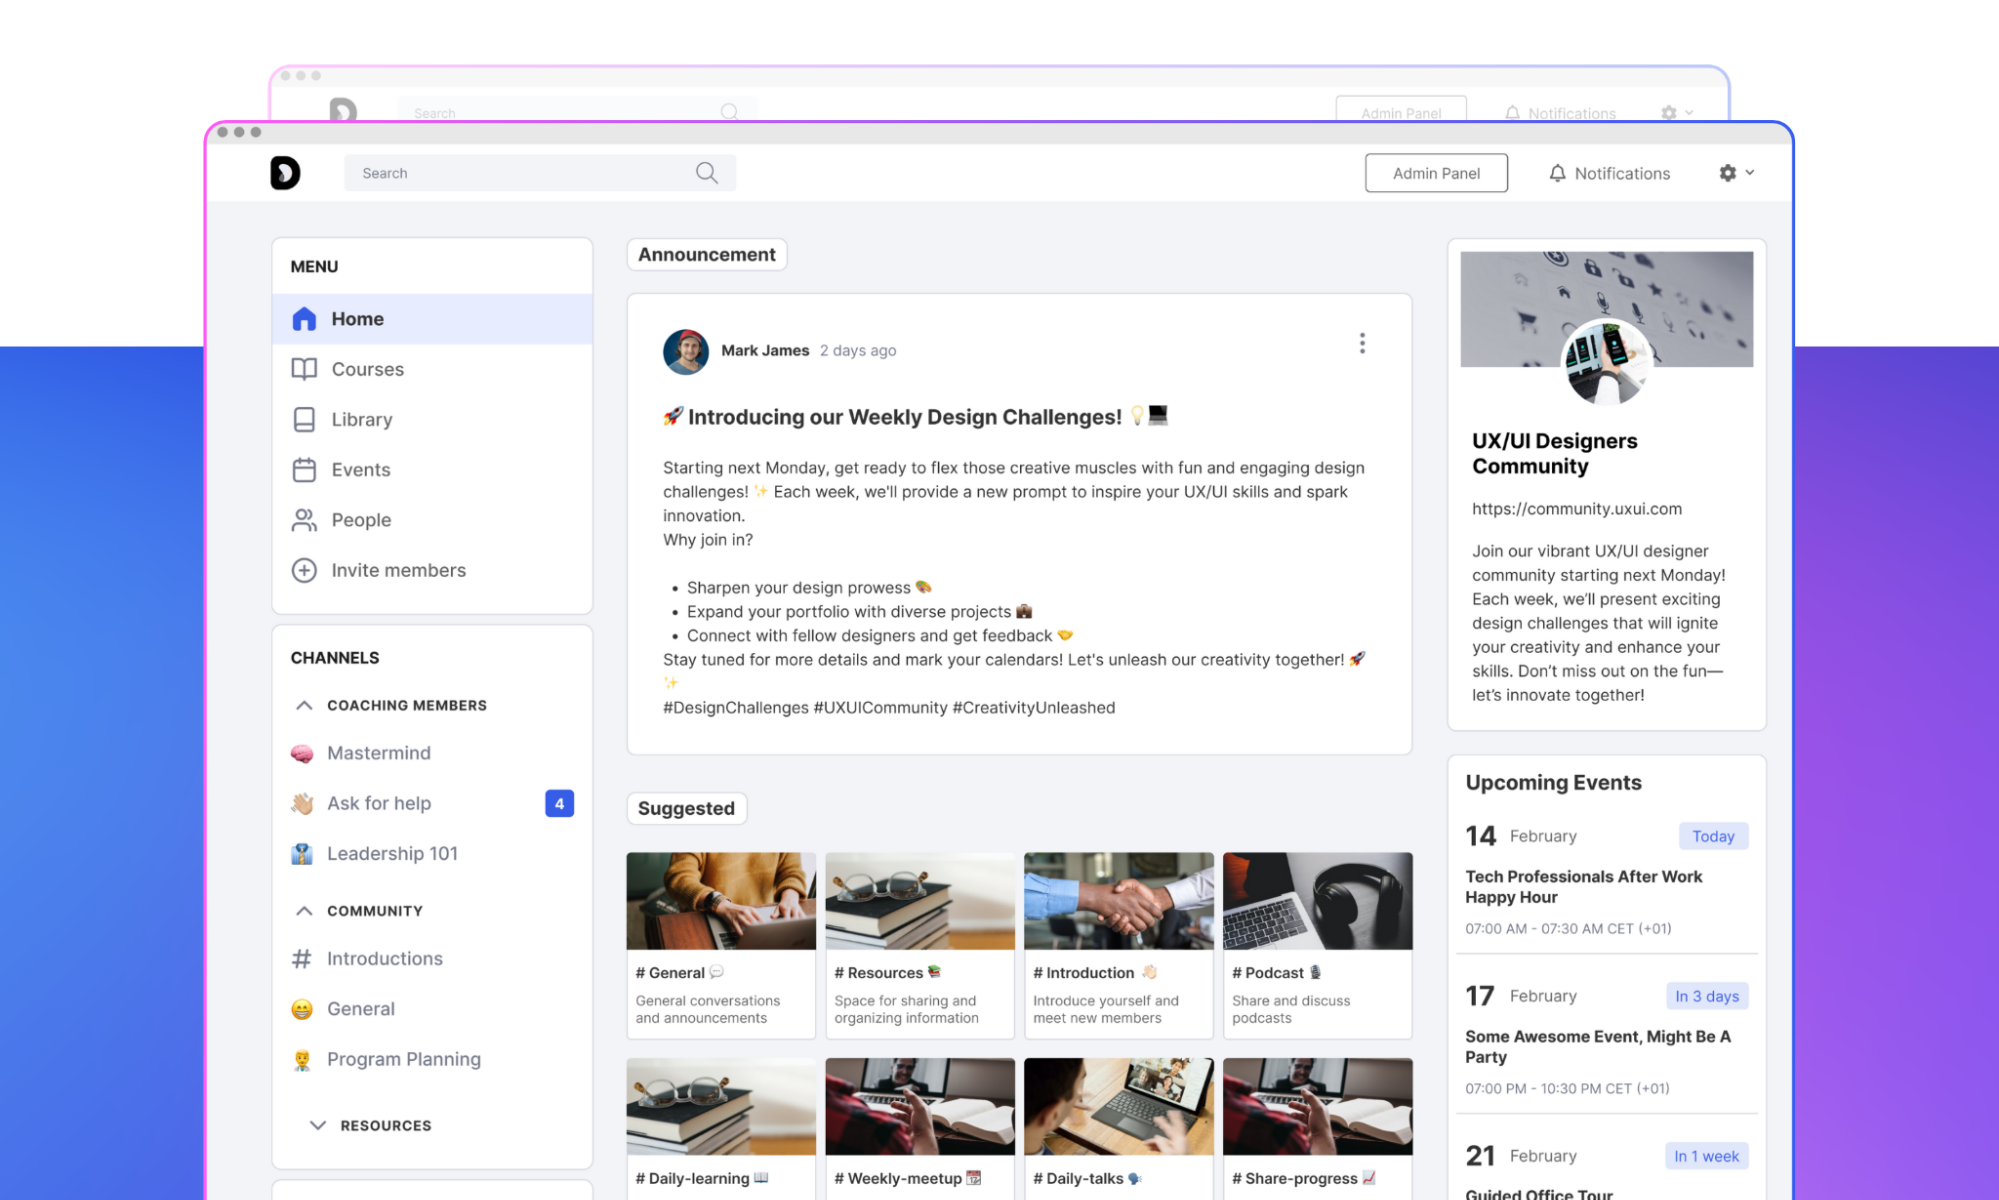Image resolution: width=1999 pixels, height=1200 pixels.
Task: Click the Ask for help waving-hand icon
Action: point(302,803)
